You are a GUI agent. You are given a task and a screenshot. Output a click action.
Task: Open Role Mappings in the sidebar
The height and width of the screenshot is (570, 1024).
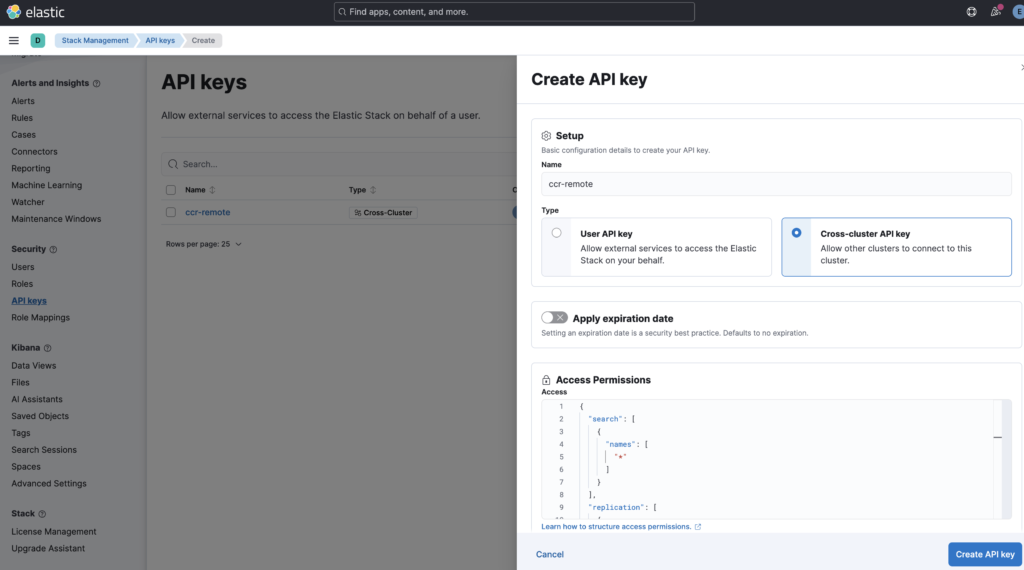40,318
